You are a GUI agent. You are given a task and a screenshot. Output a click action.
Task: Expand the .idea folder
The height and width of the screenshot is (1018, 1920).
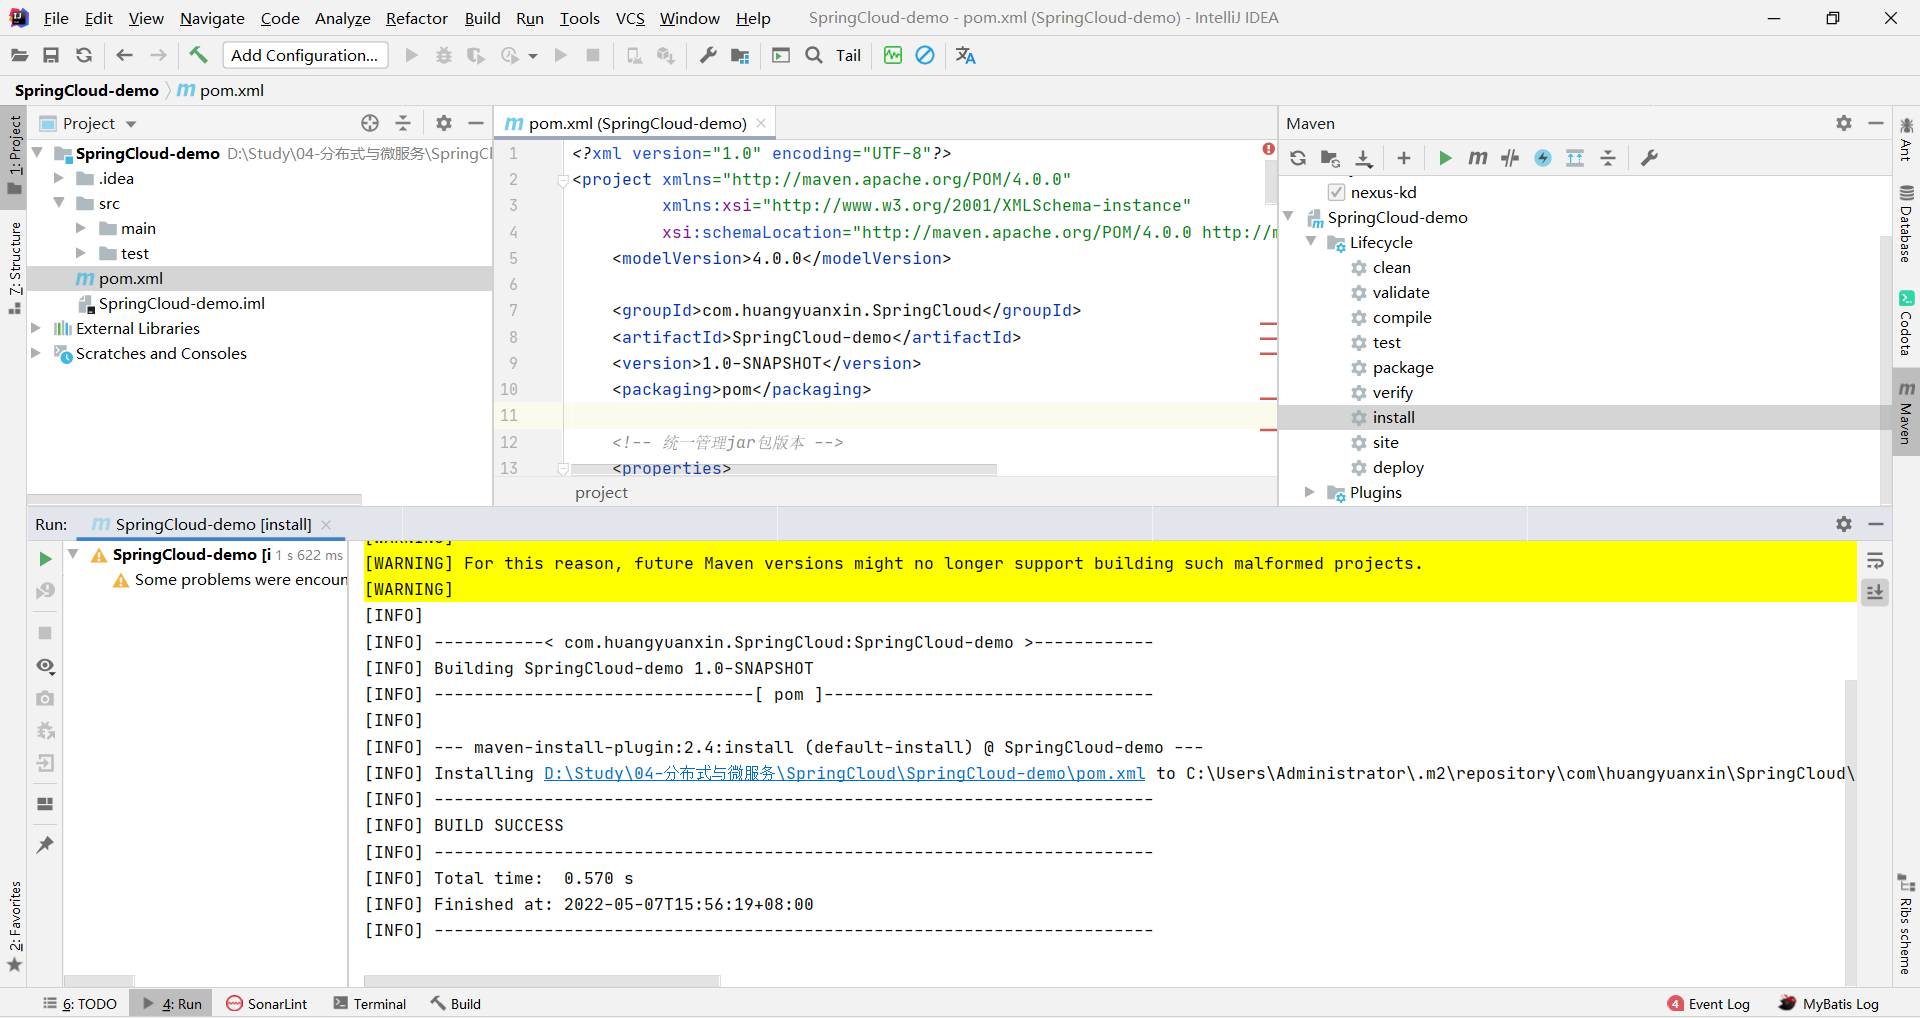59,178
